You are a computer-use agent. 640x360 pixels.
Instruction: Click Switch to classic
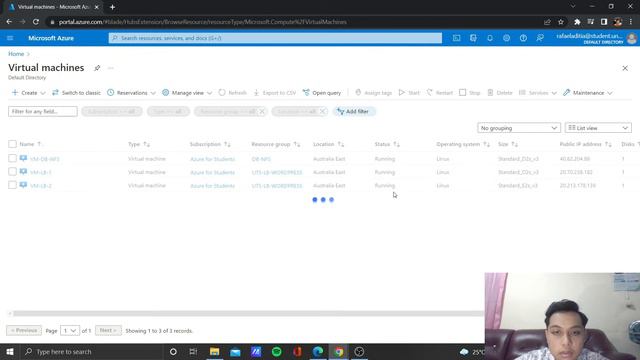(x=76, y=93)
